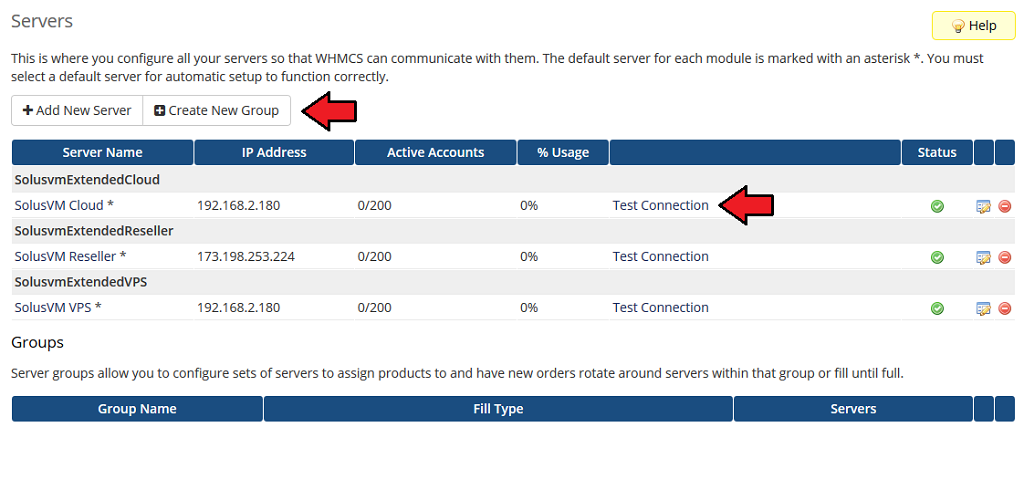Select SolusVM VPS IP 192.168.2.180
1024x490 pixels.
238,307
